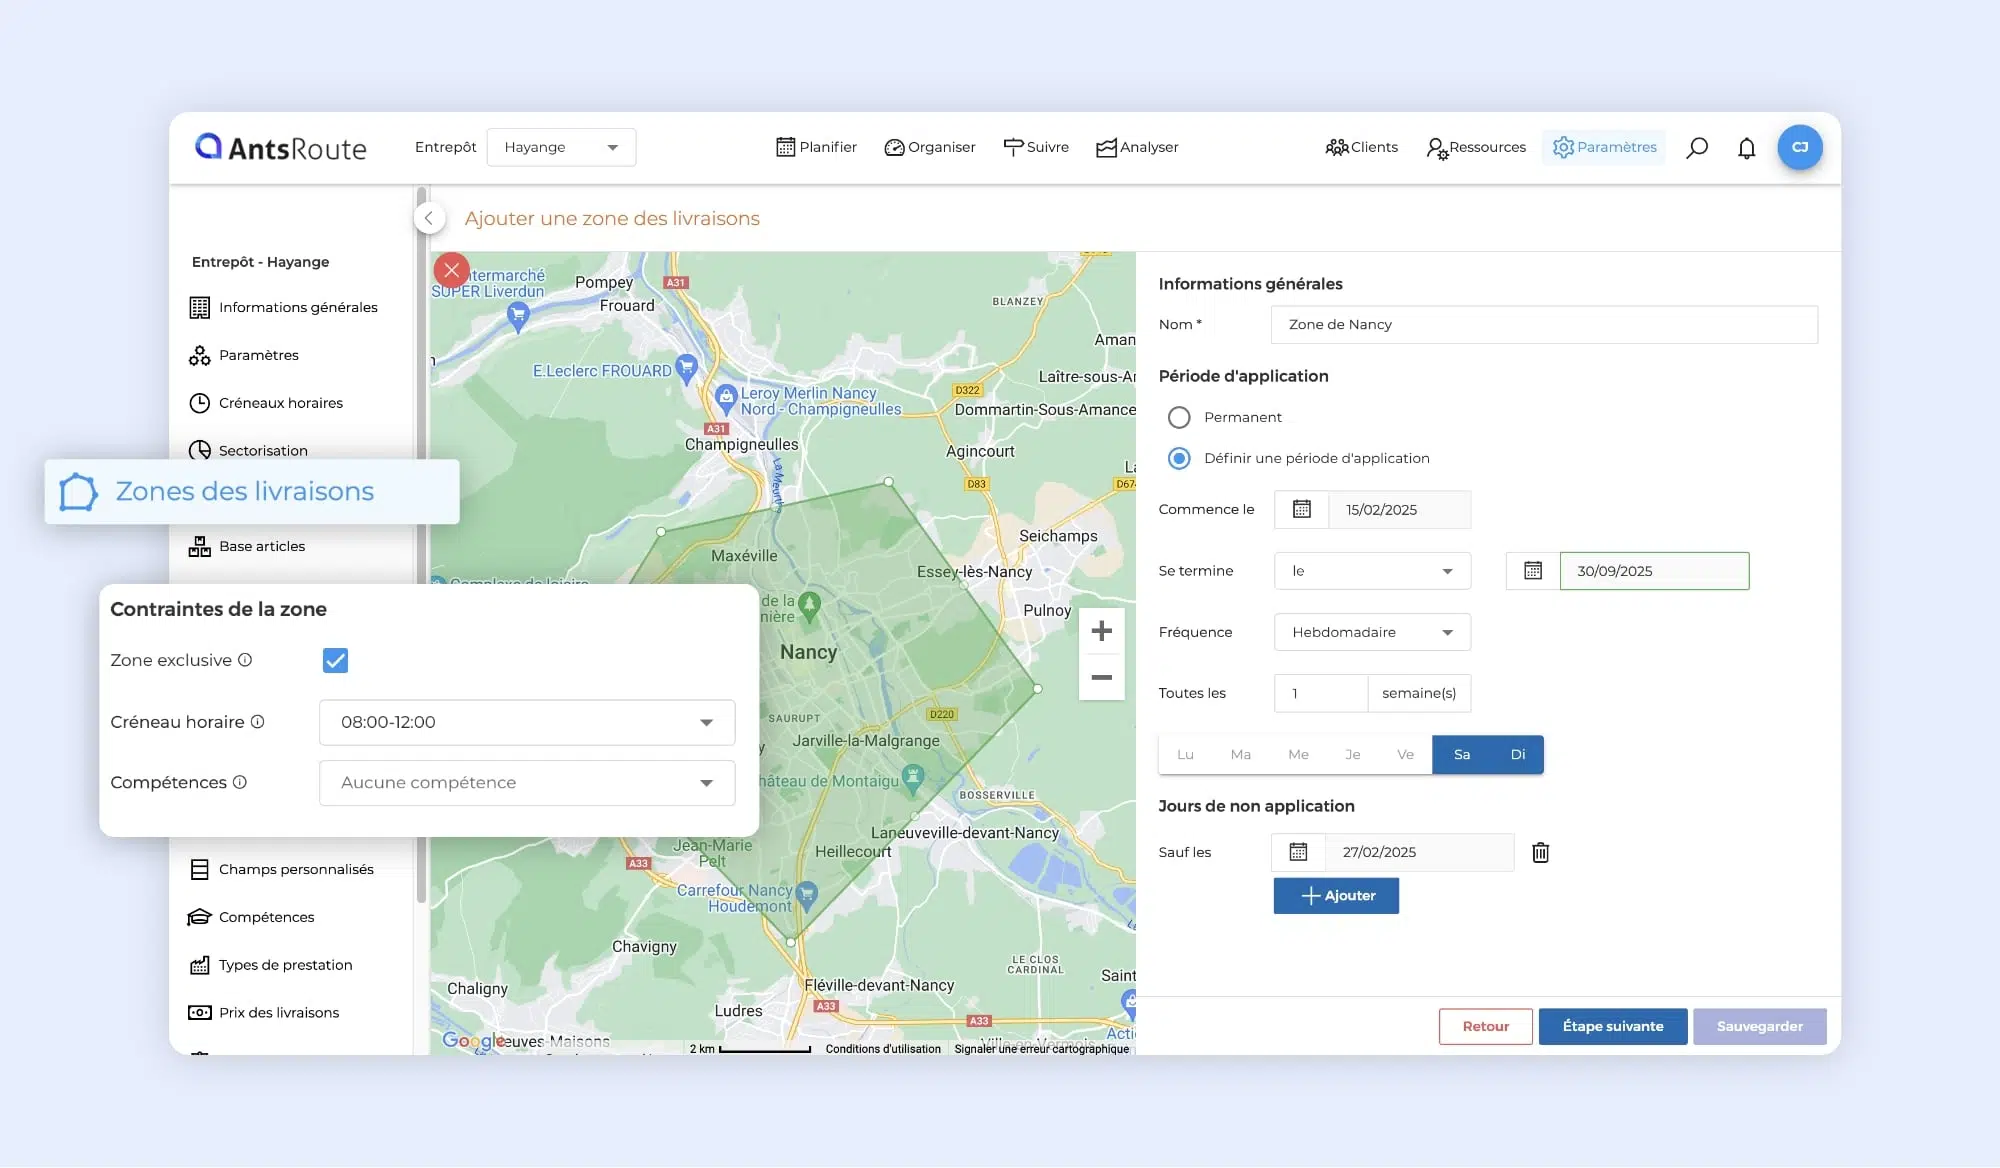This screenshot has width=2000, height=1168.
Task: Open the Fréquence Hebdomadaire dropdown
Action: point(1371,632)
